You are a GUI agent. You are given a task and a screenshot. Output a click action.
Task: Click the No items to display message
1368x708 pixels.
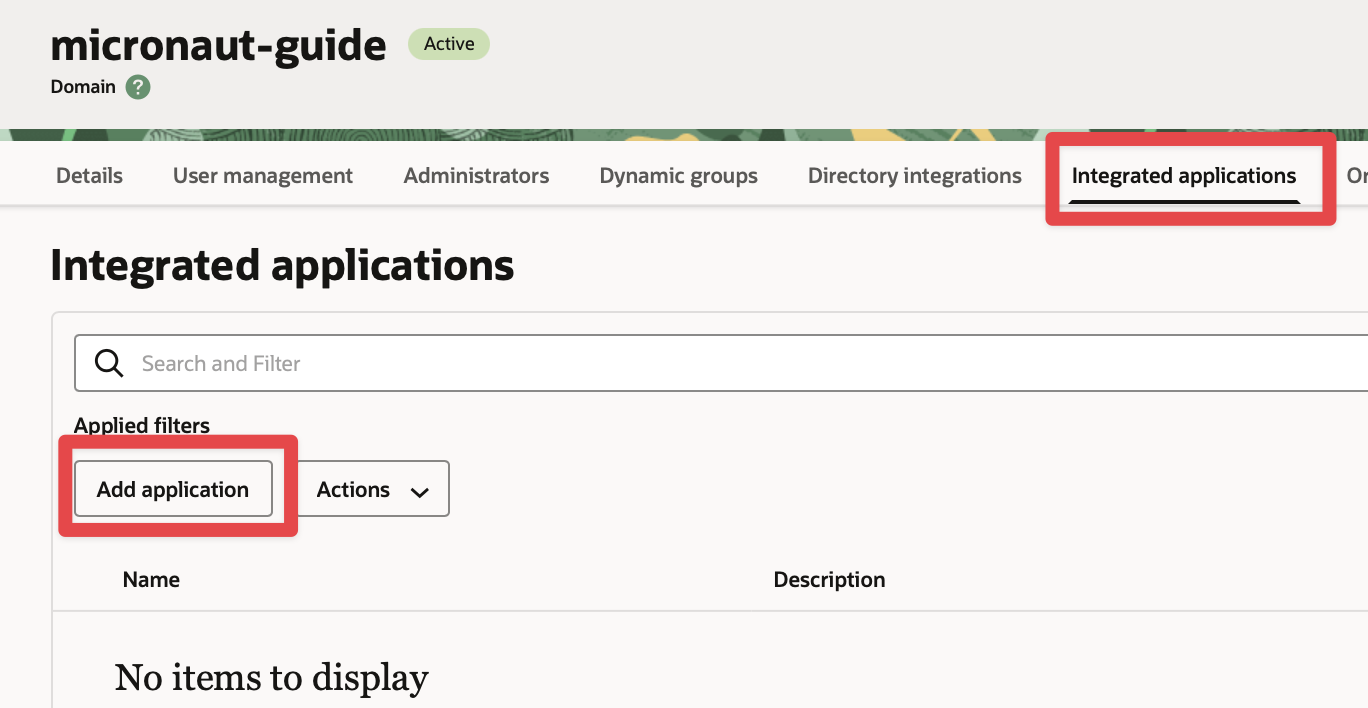[x=271, y=678]
